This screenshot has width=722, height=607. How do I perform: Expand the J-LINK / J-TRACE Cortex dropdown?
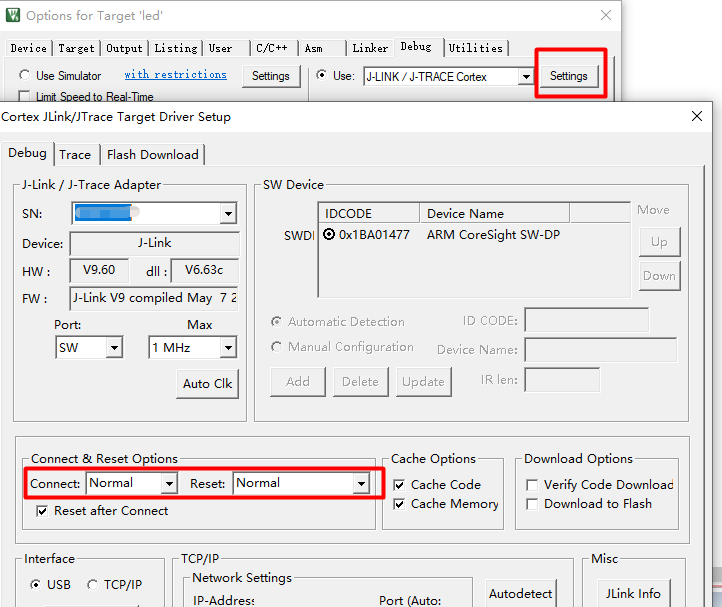(x=526, y=76)
